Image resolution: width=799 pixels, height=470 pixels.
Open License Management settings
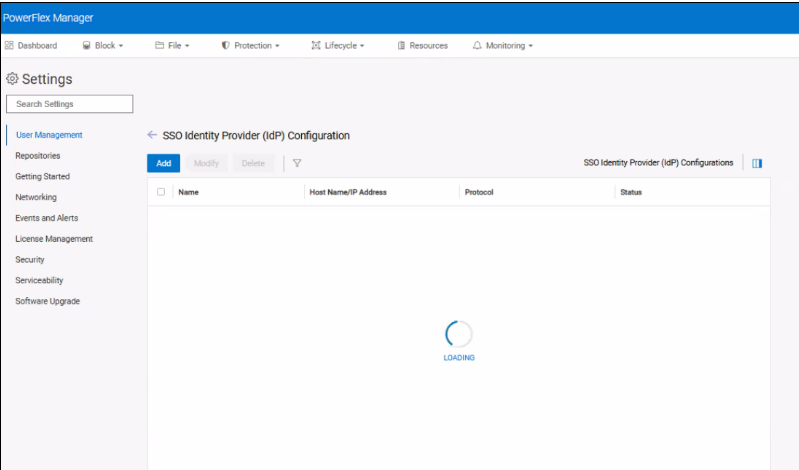[x=54, y=239]
